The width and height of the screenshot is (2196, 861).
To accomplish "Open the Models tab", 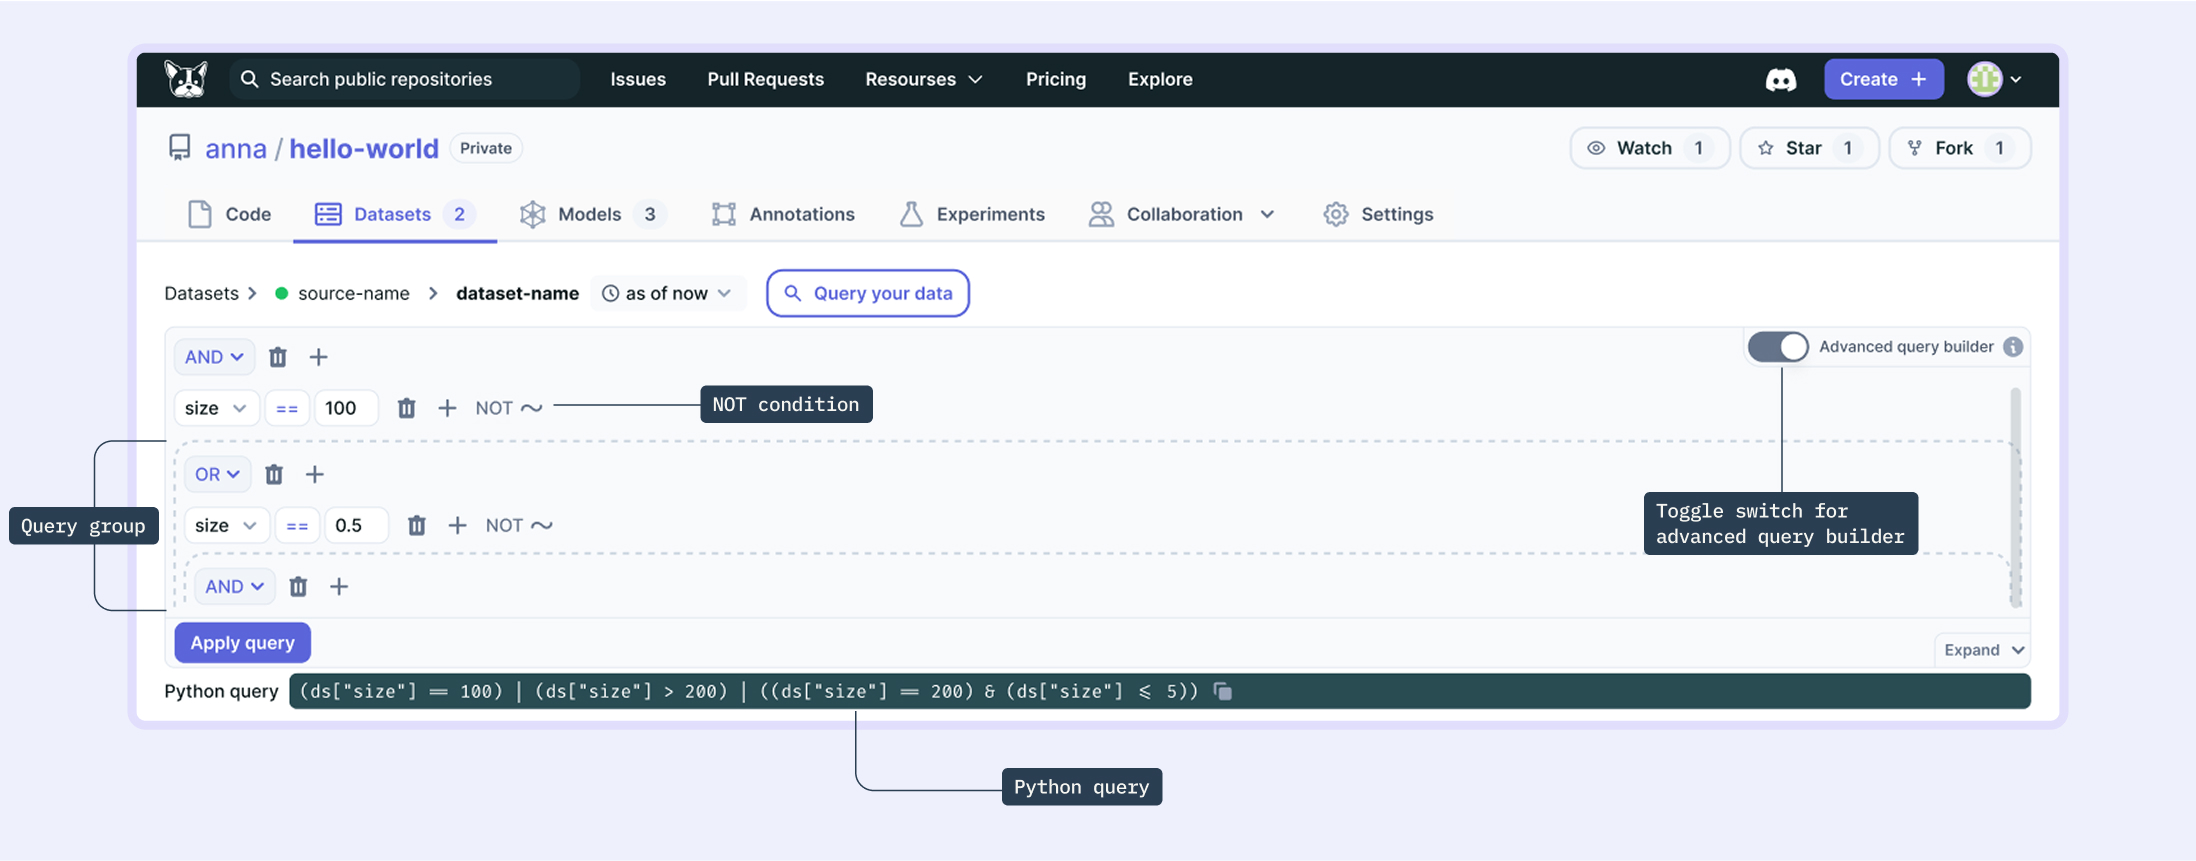I will [x=592, y=214].
